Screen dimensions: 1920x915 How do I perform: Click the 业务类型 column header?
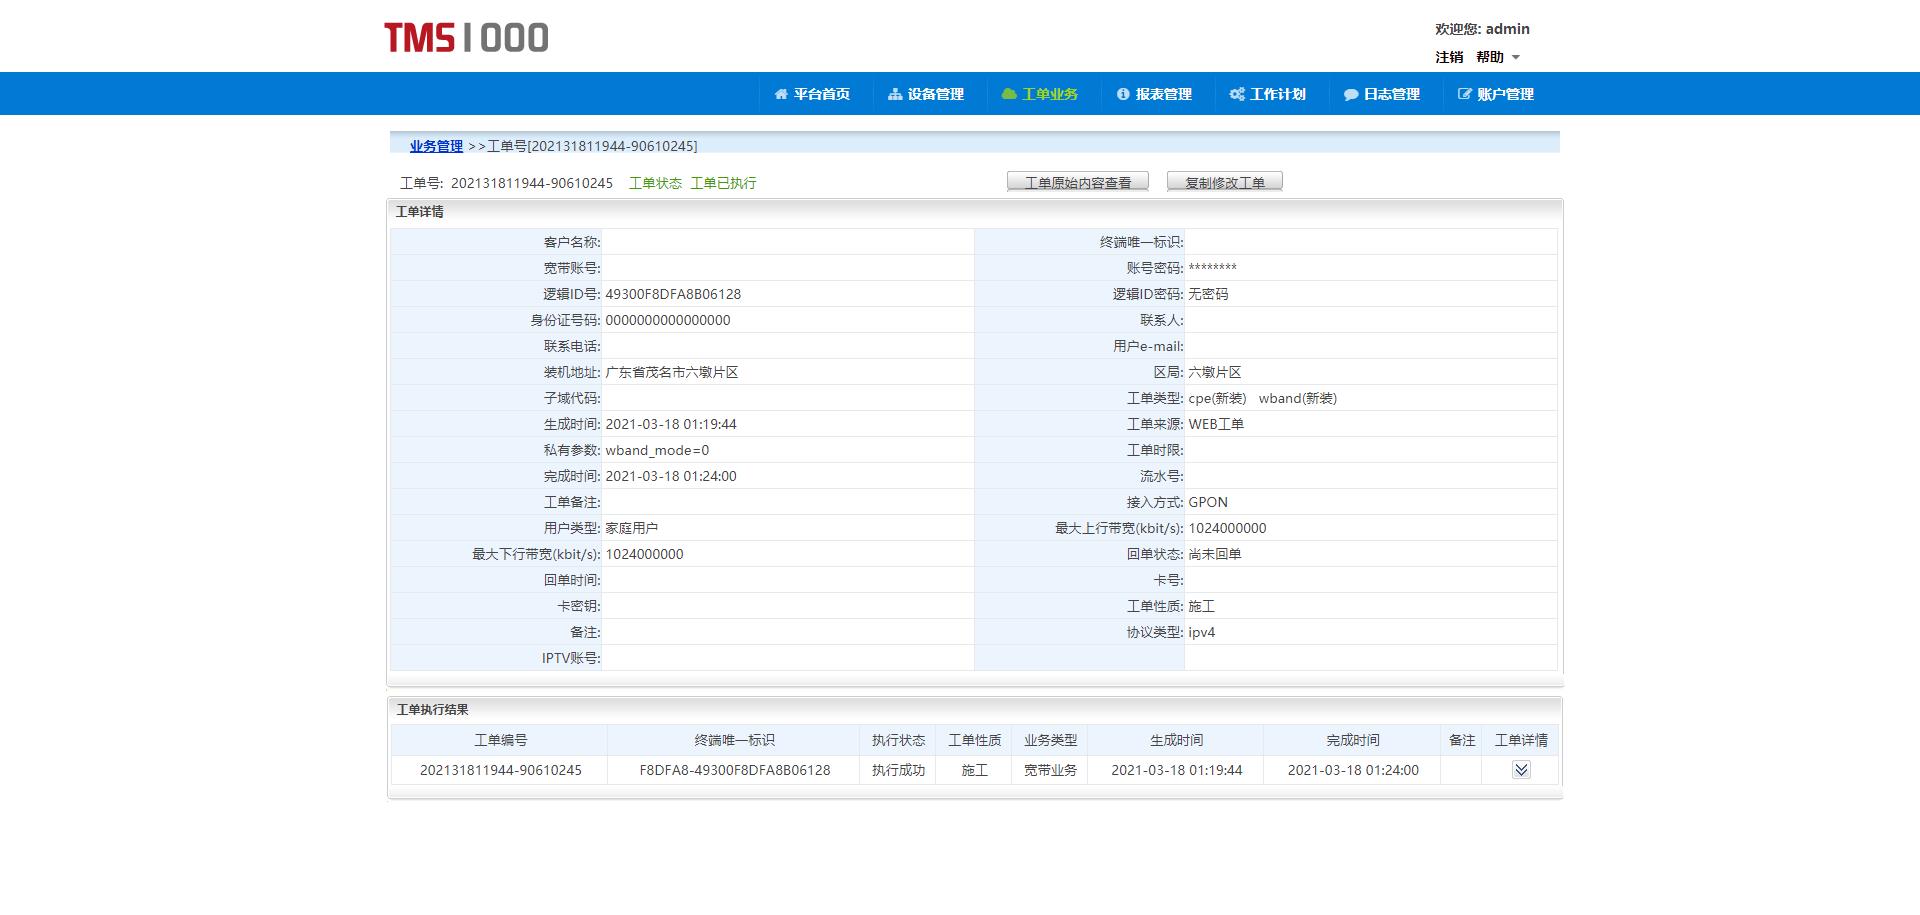click(1050, 740)
